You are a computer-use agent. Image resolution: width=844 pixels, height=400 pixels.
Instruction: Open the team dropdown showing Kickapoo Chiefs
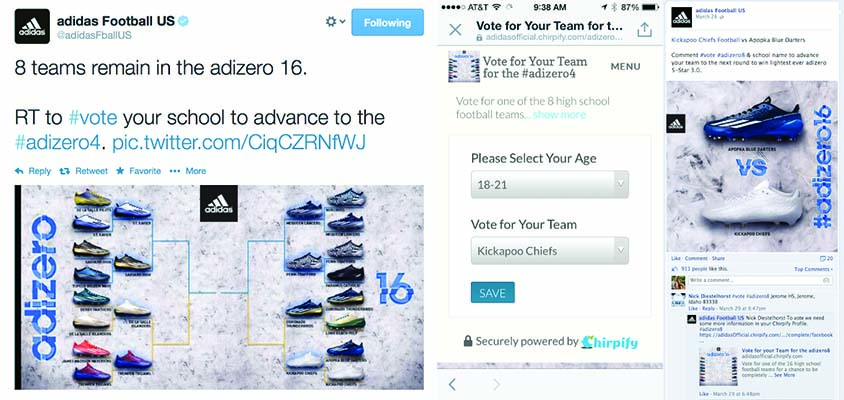pos(550,251)
